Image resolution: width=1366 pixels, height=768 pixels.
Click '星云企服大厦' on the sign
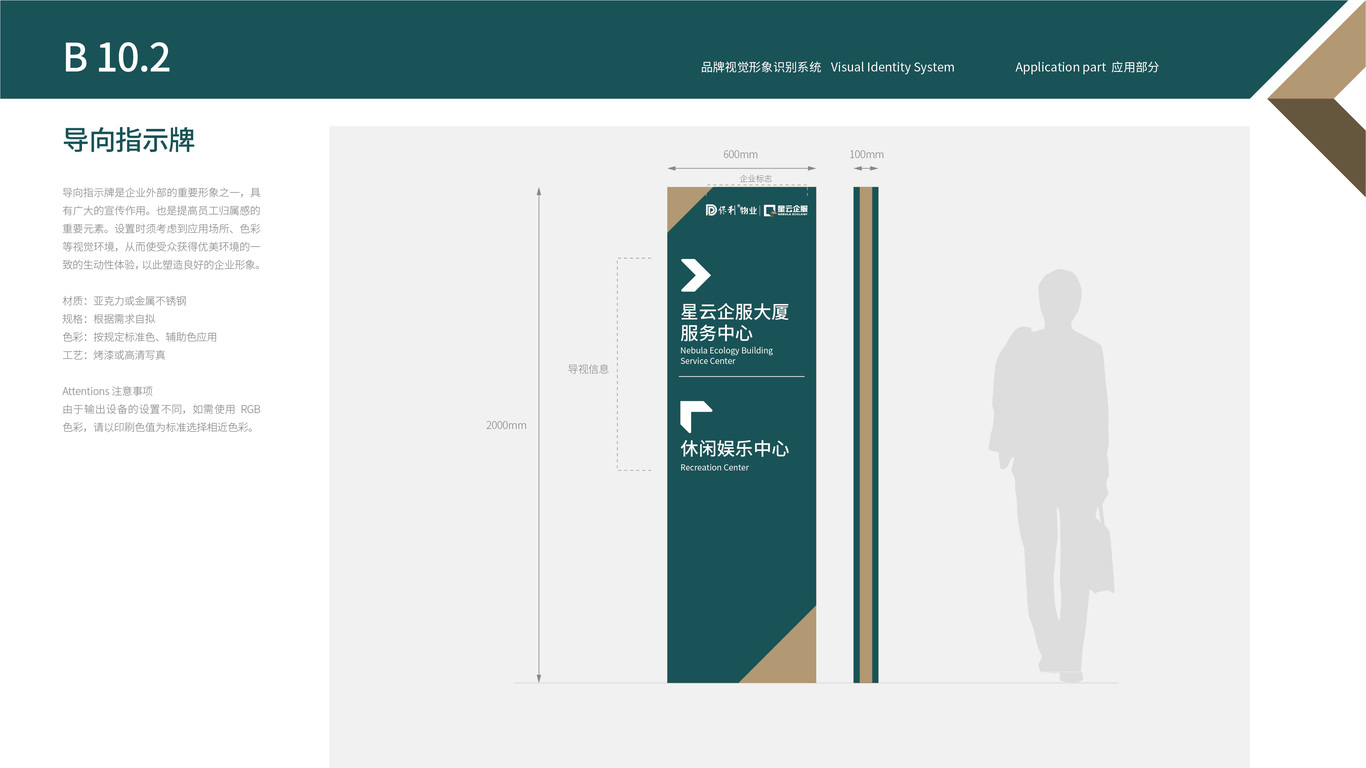pos(735,312)
